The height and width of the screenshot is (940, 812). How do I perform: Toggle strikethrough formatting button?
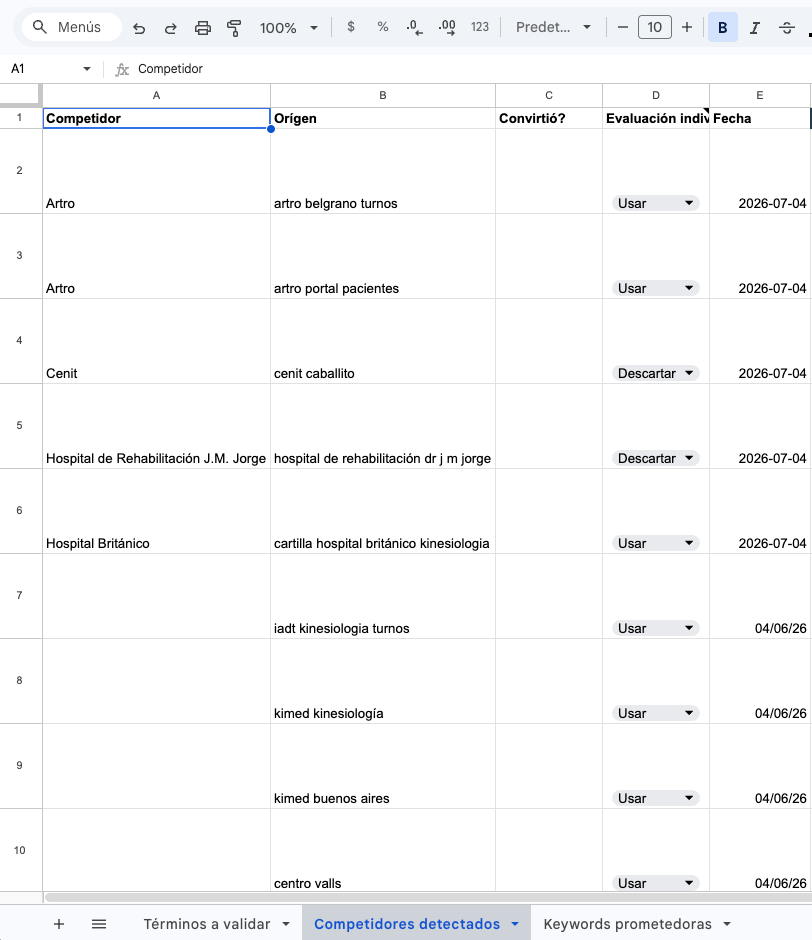point(787,28)
